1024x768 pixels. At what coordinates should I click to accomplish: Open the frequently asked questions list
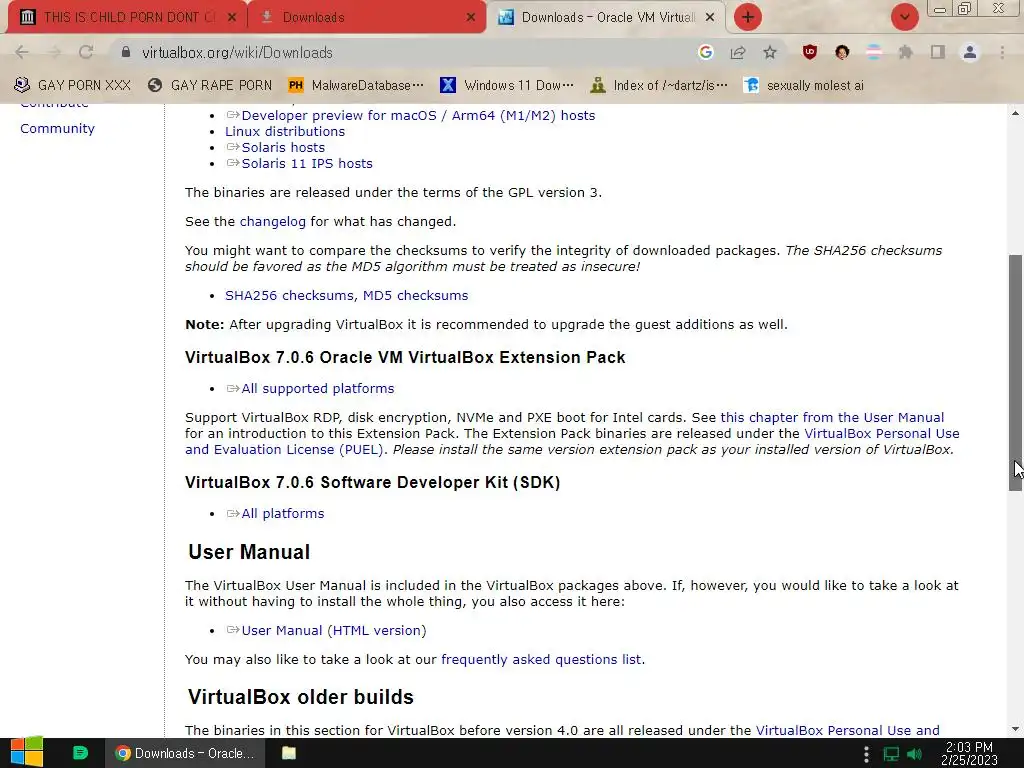[541, 660]
